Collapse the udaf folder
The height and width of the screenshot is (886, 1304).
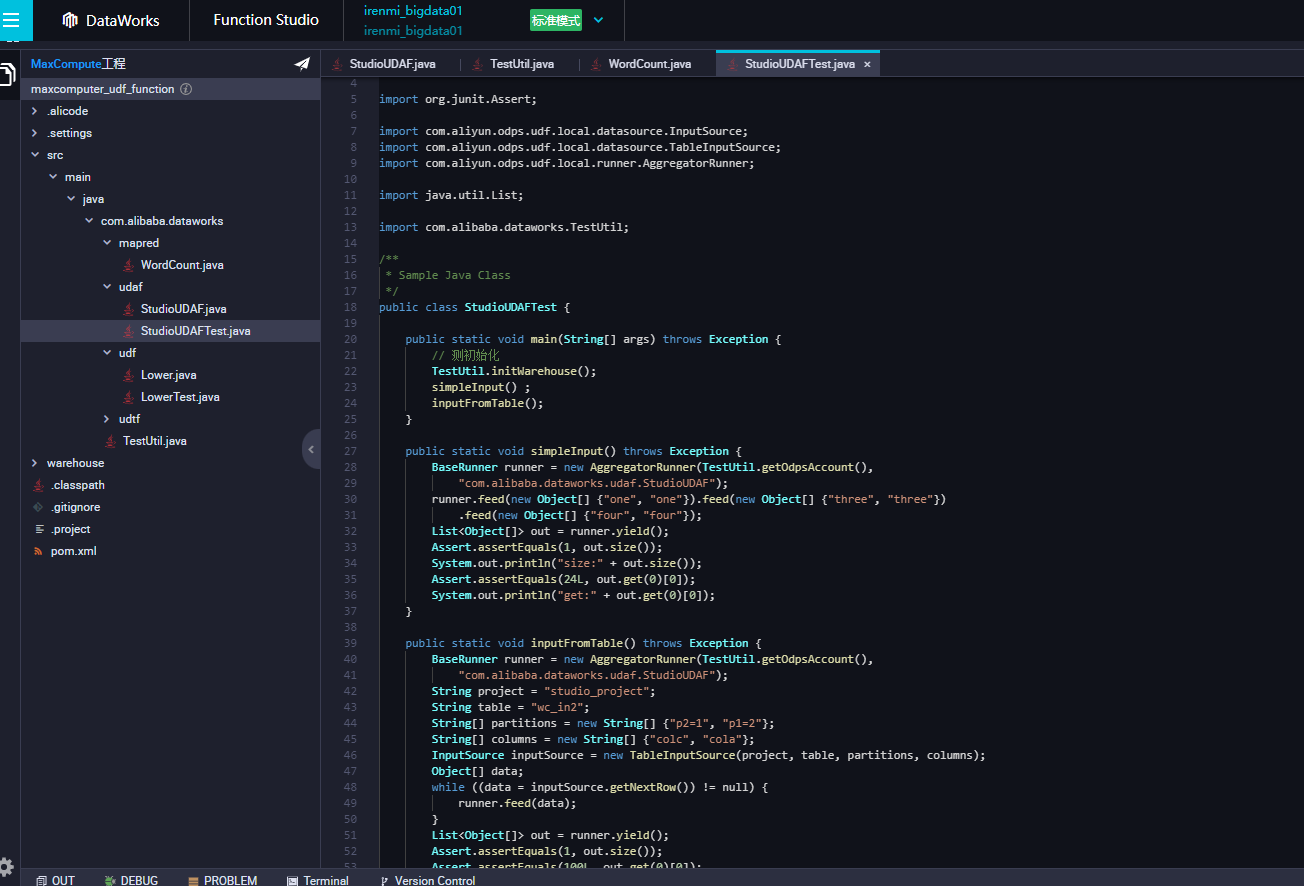[x=107, y=287]
